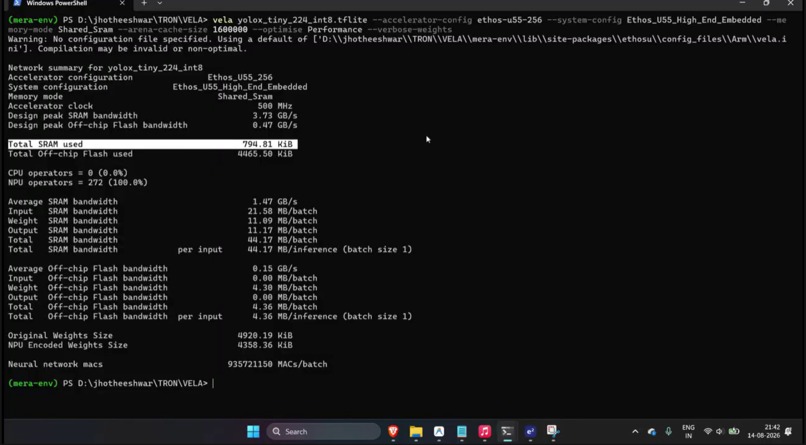Change the ENG IN input language

(688, 432)
